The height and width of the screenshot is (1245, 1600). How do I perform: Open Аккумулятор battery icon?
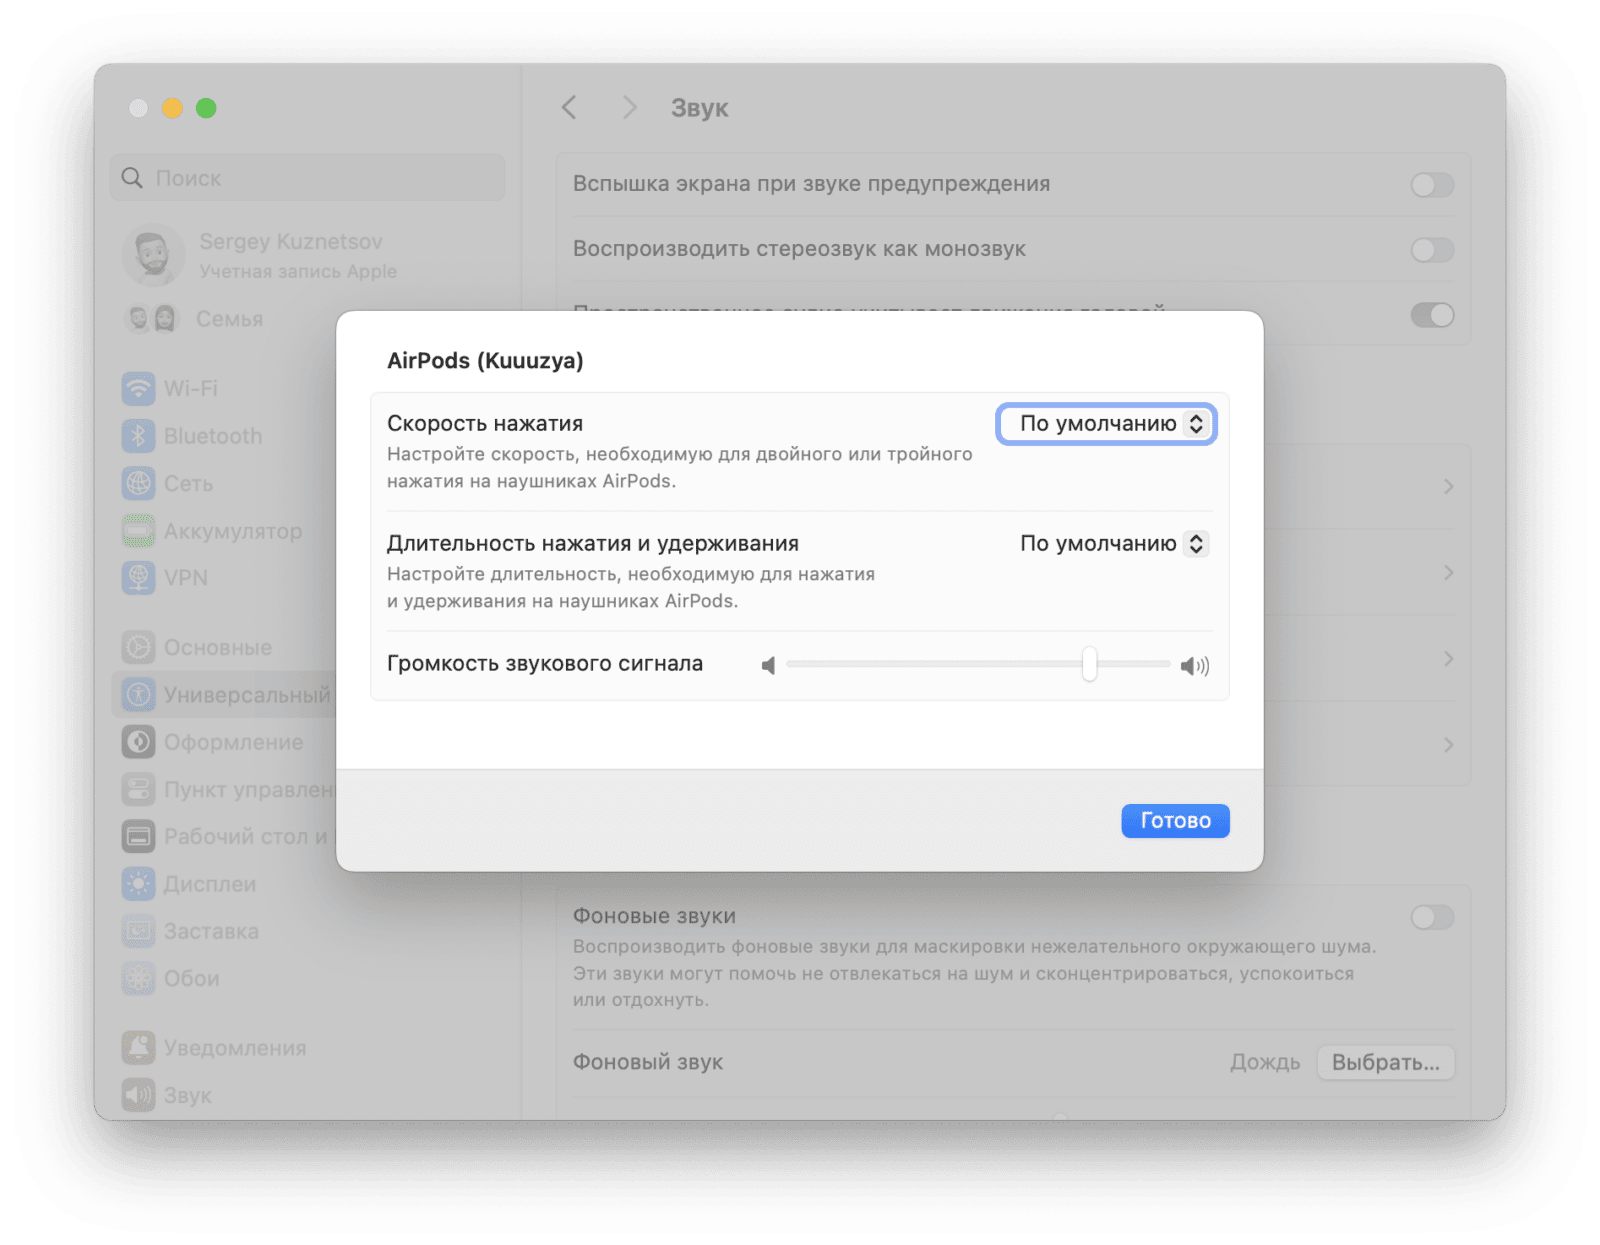click(138, 531)
